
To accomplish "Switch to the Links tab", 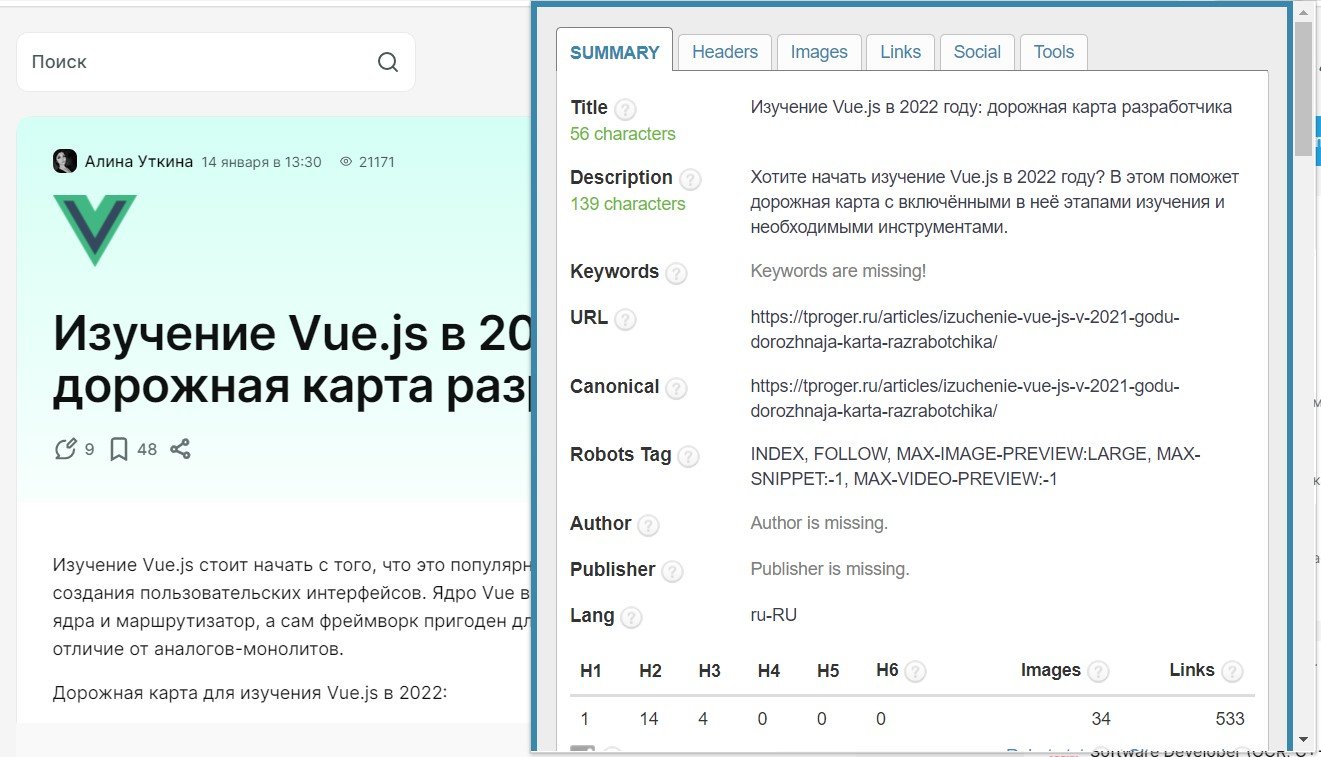I will pyautogui.click(x=901, y=52).
